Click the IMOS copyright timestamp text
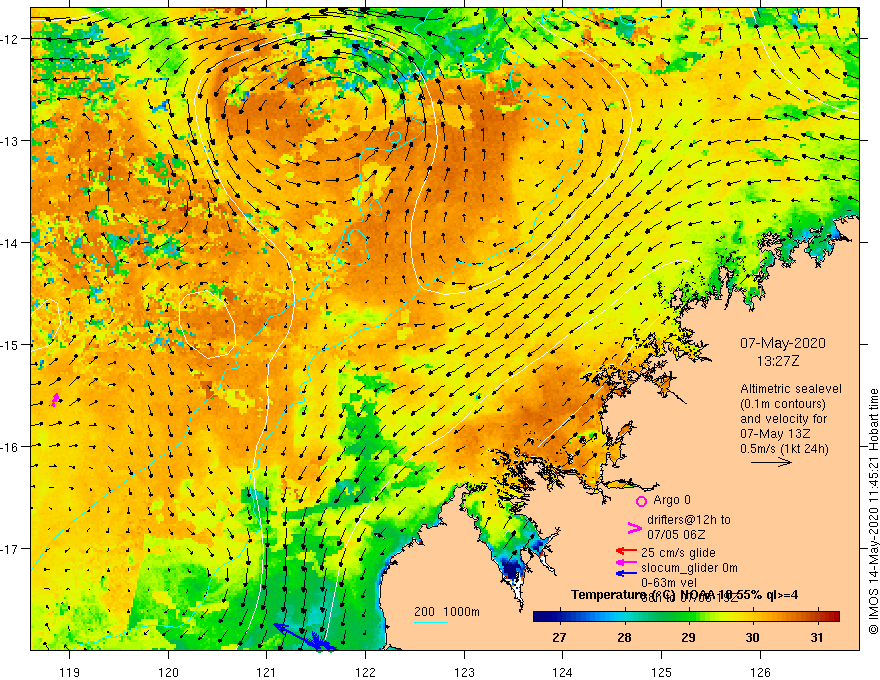 coord(873,512)
